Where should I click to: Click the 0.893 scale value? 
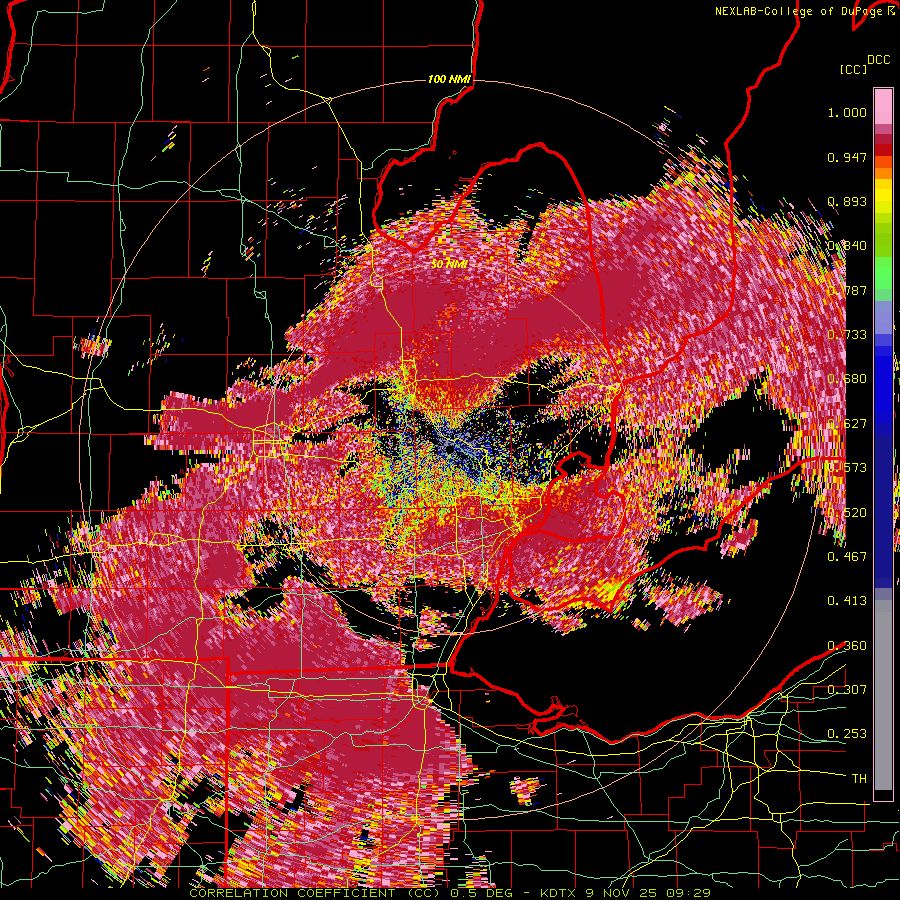click(x=847, y=201)
